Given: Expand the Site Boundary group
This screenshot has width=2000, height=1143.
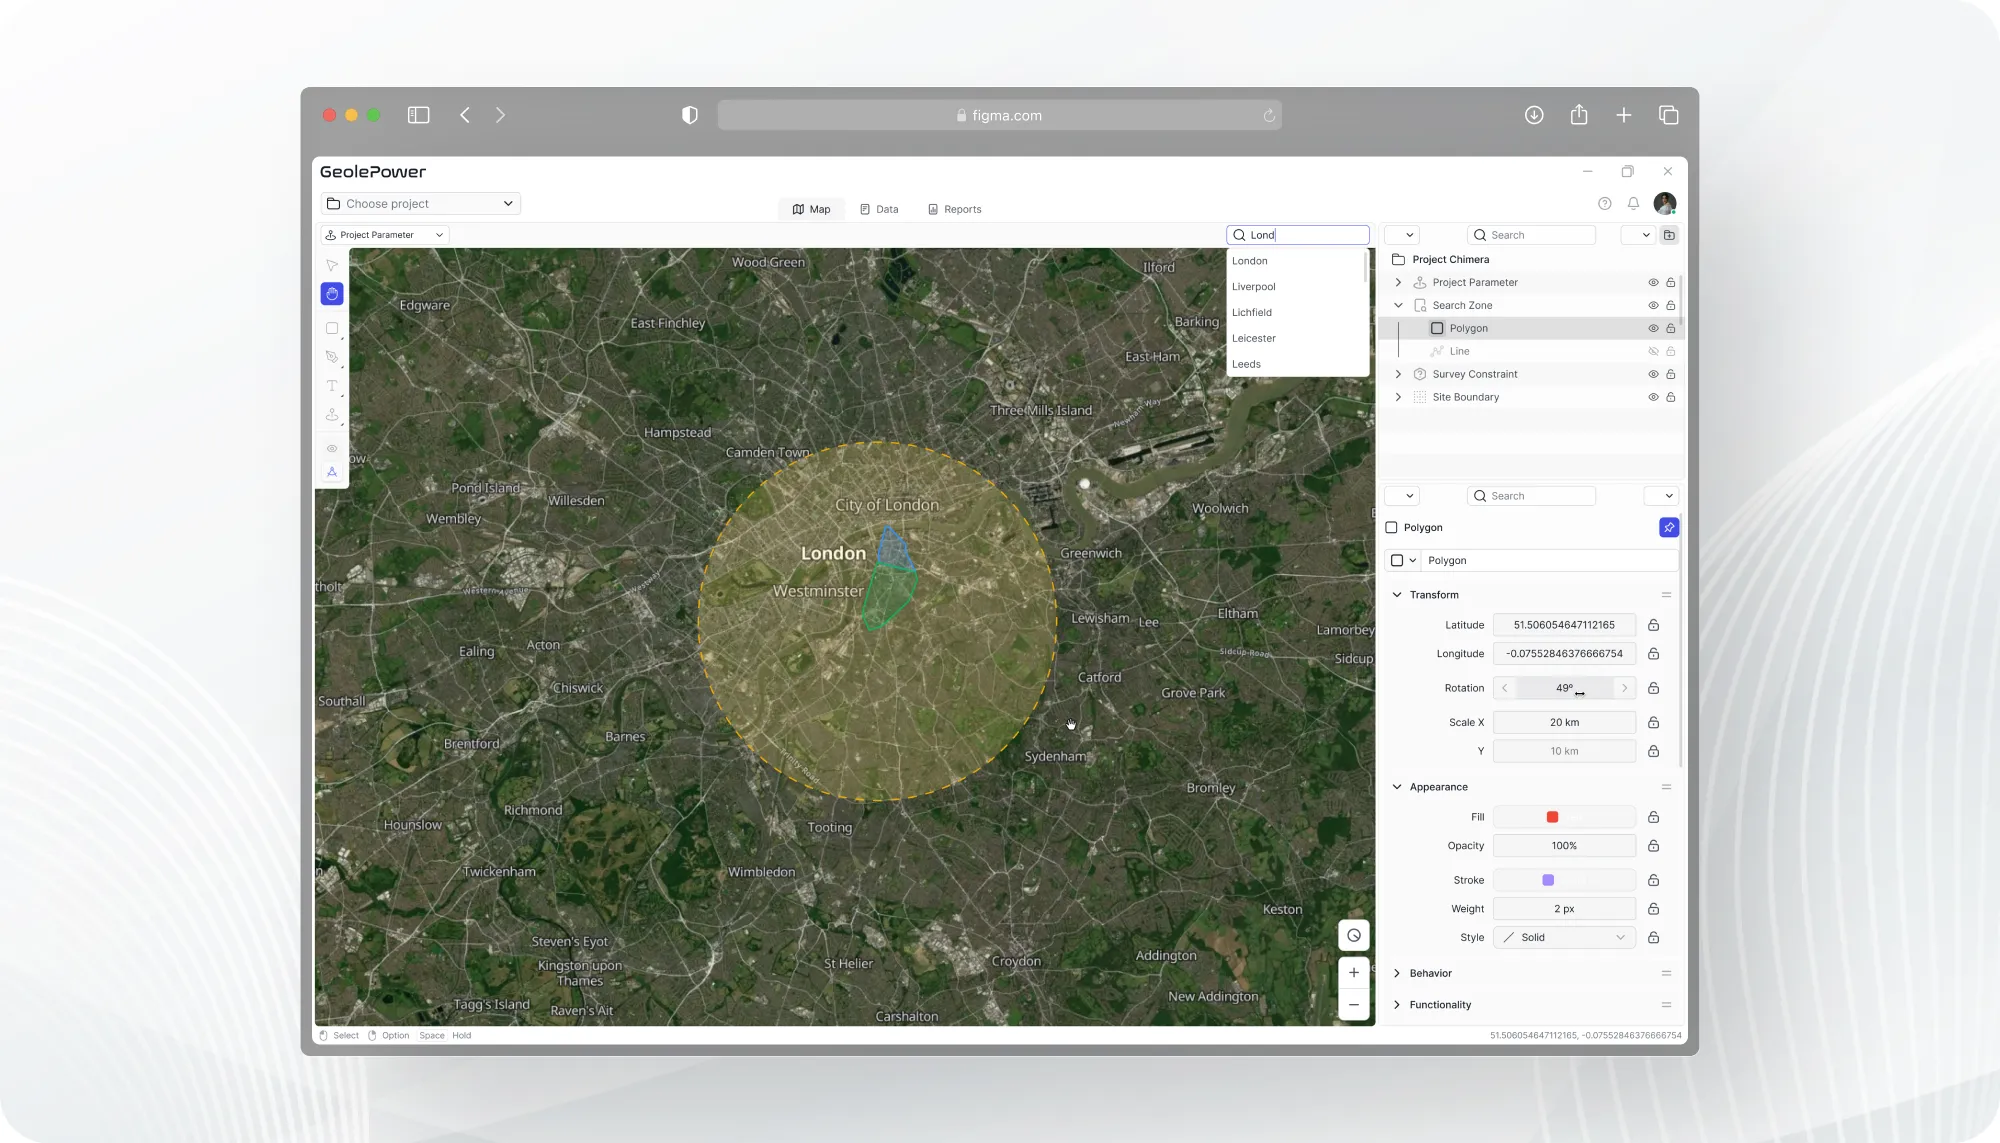Looking at the screenshot, I should pyautogui.click(x=1398, y=397).
